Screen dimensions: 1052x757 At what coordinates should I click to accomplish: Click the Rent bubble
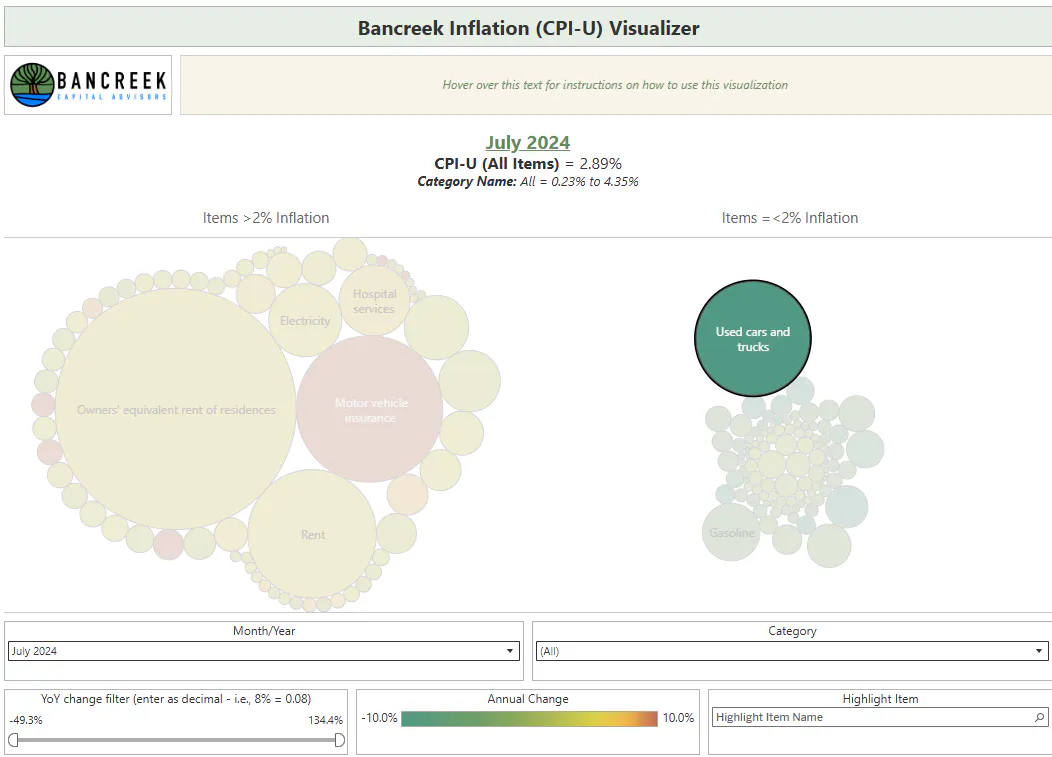coord(312,534)
